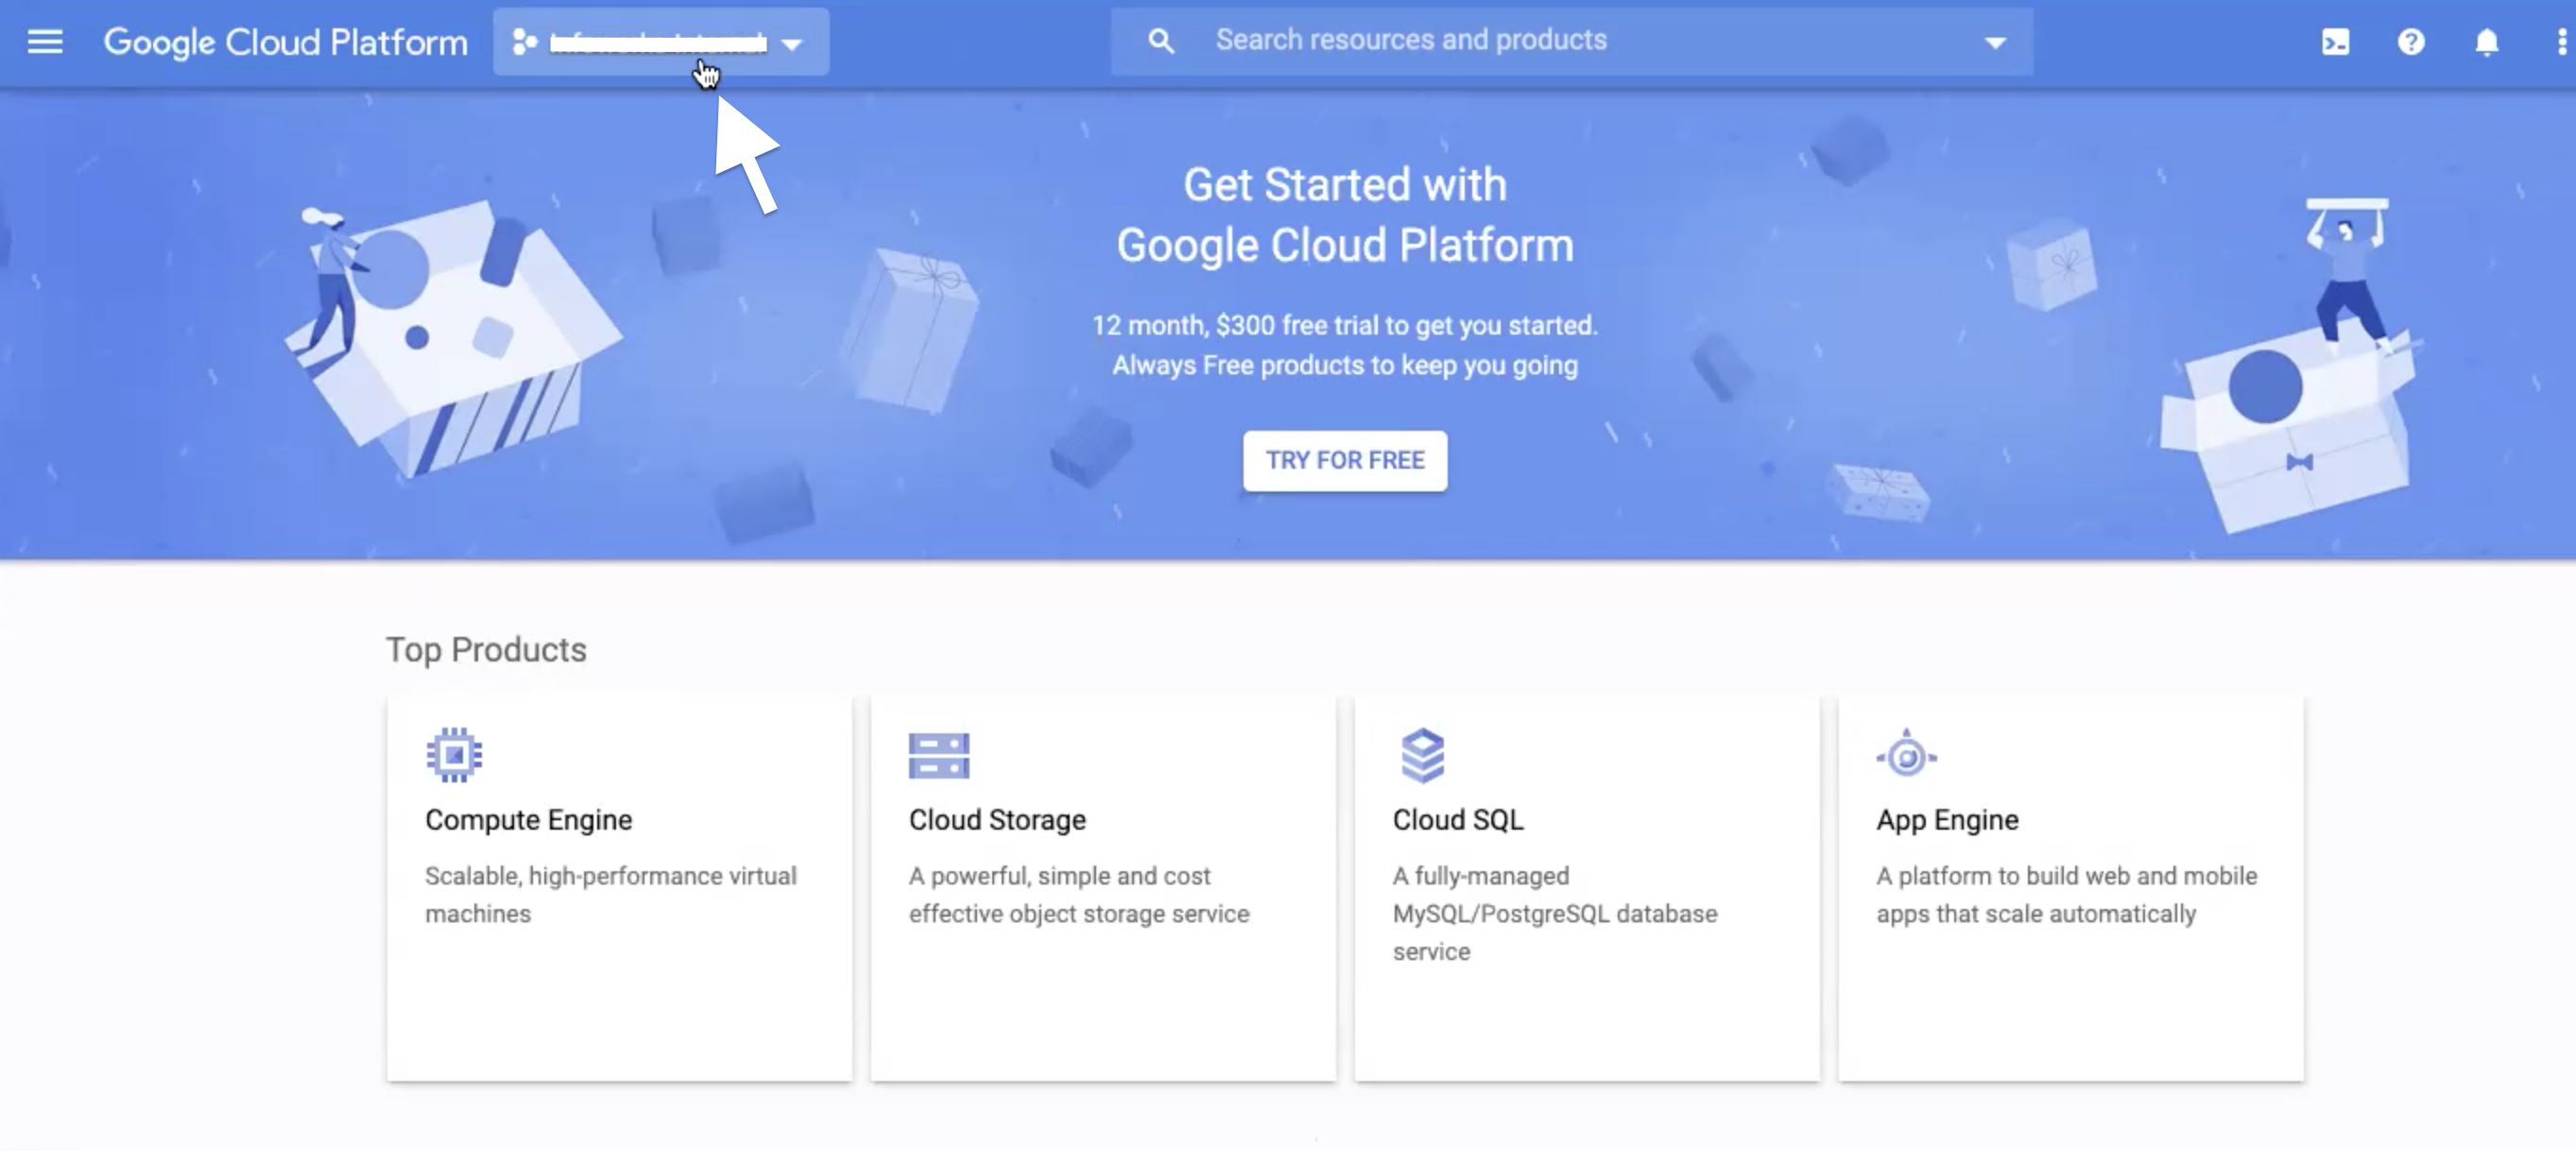Open the Cloud Storage card title
The height and width of the screenshot is (1151, 2576).
(997, 820)
